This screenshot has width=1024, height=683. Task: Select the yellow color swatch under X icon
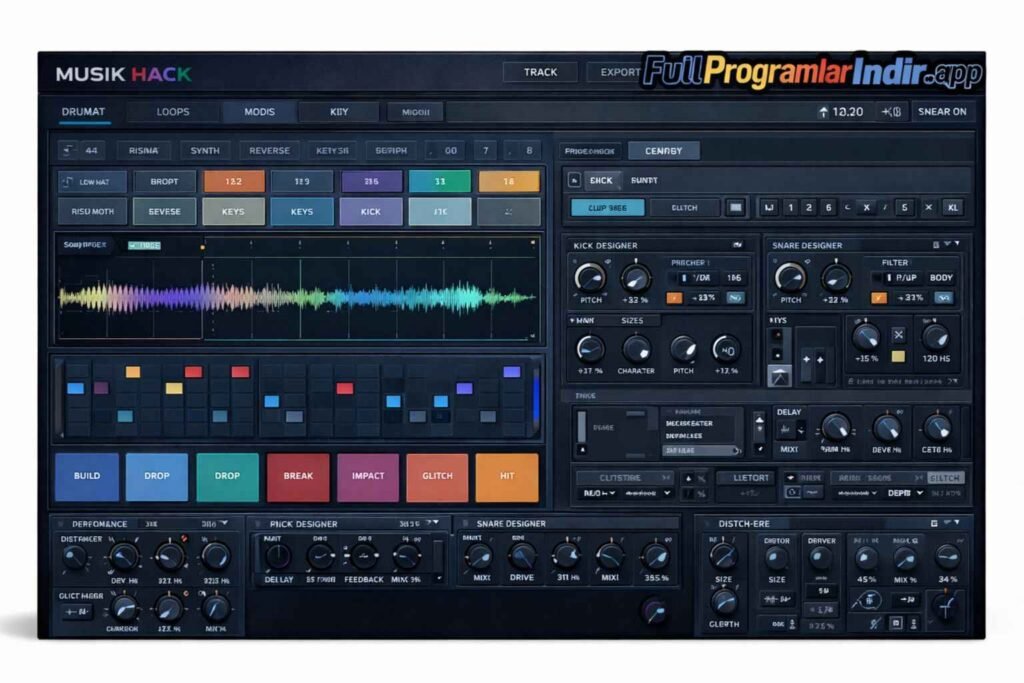[898, 357]
